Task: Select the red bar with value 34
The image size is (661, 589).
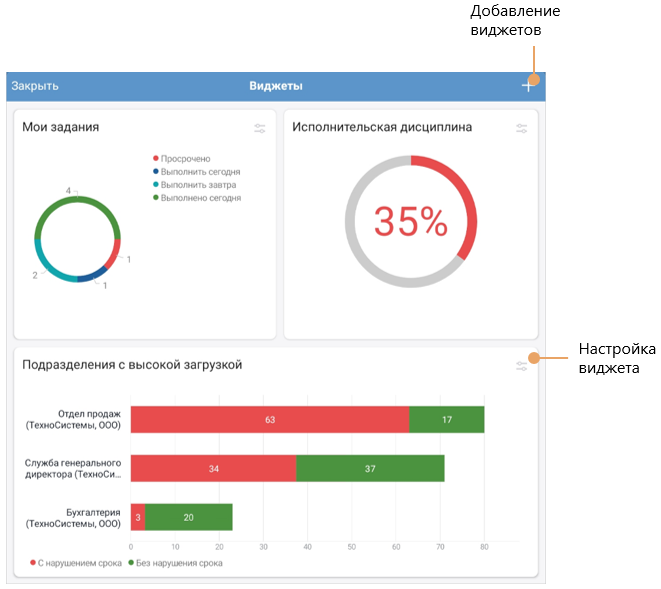Action: tap(213, 468)
